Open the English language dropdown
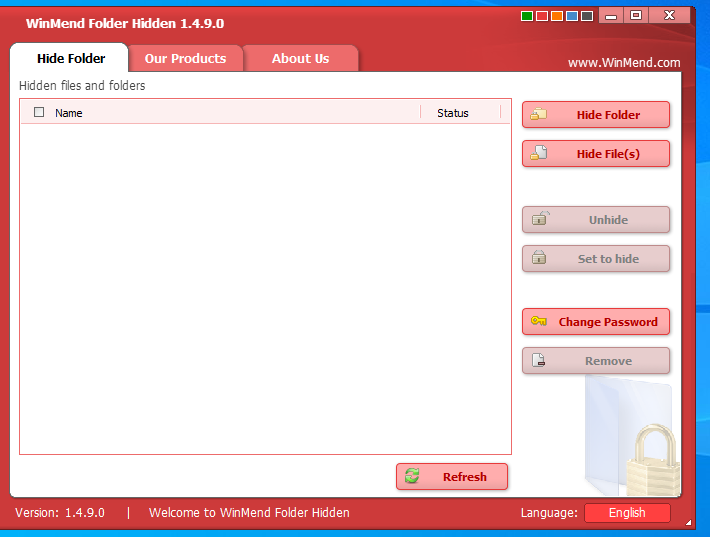The height and width of the screenshot is (537, 710). pyautogui.click(x=627, y=513)
